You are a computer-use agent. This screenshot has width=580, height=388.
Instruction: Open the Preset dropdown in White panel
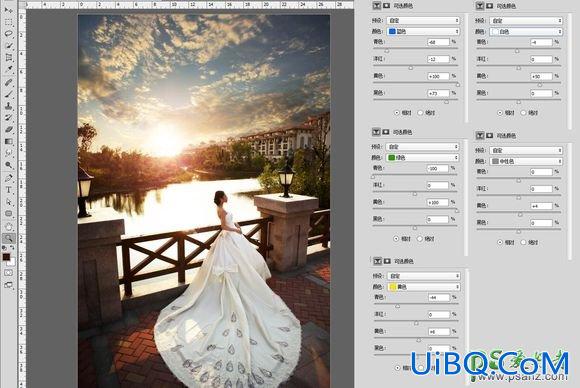pos(526,20)
